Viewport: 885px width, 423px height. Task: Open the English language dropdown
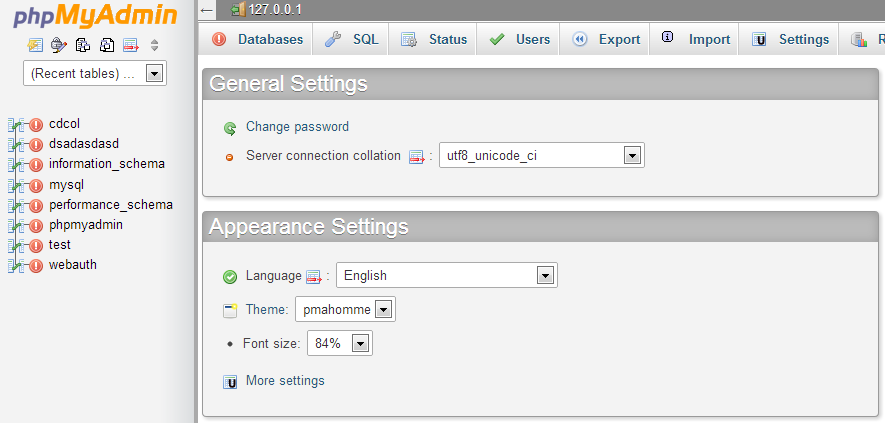point(447,275)
